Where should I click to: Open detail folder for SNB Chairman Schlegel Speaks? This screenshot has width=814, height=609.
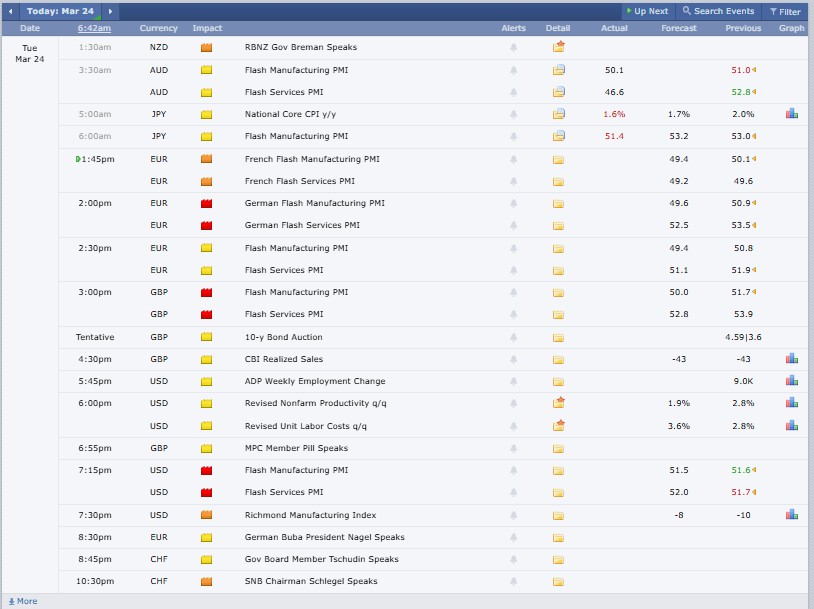[559, 581]
